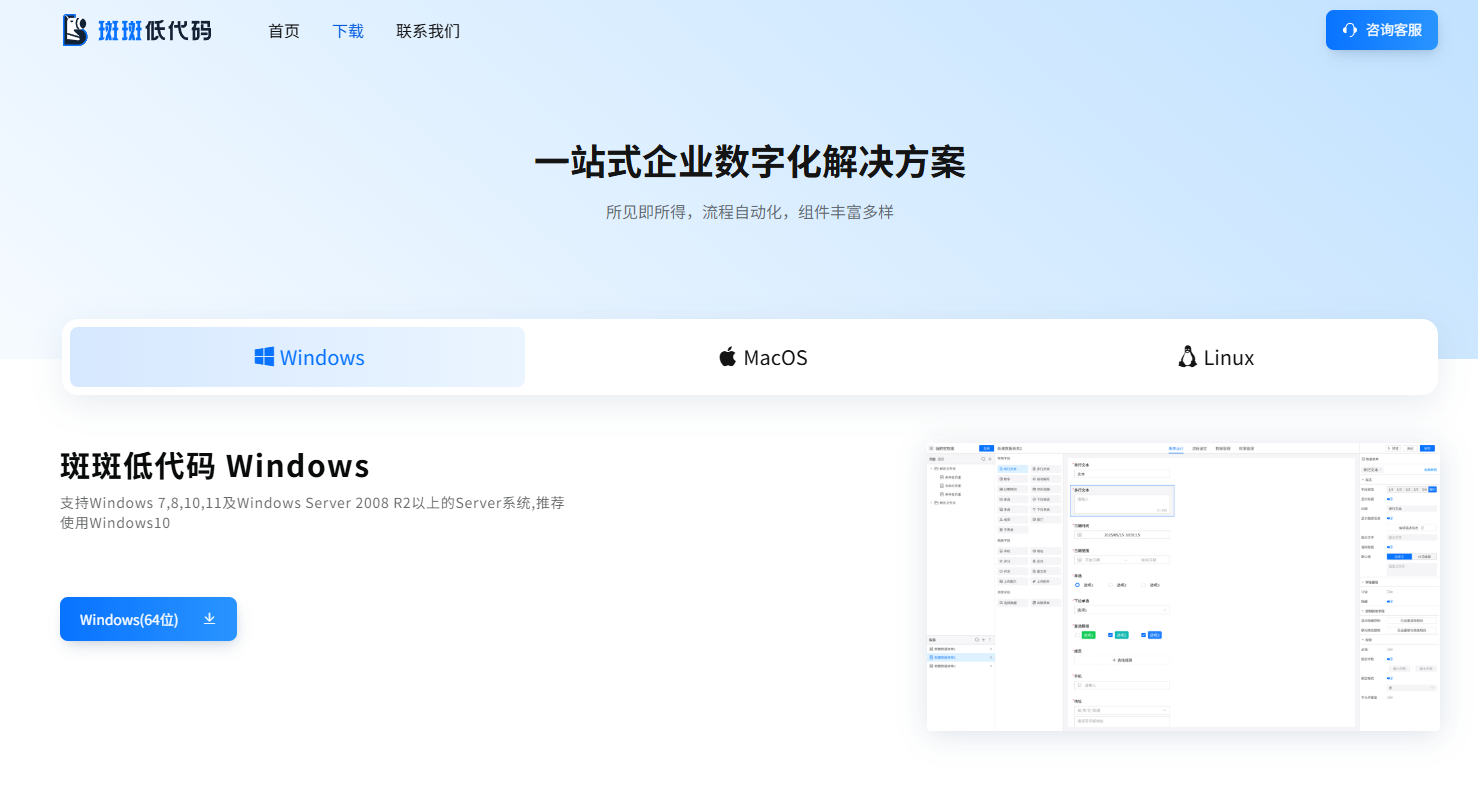
Task: Switch to the Linux tab
Action: click(x=1216, y=357)
